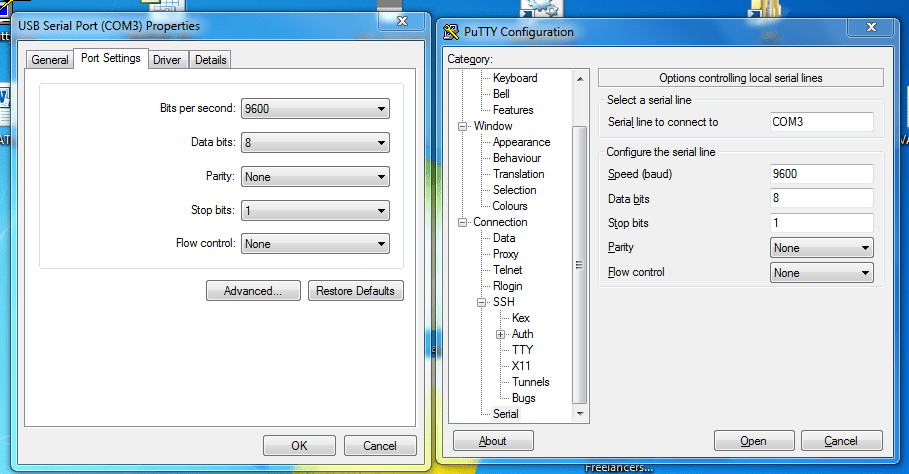The width and height of the screenshot is (909, 474).
Task: Select Bugs in category tree
Action: 523,398
